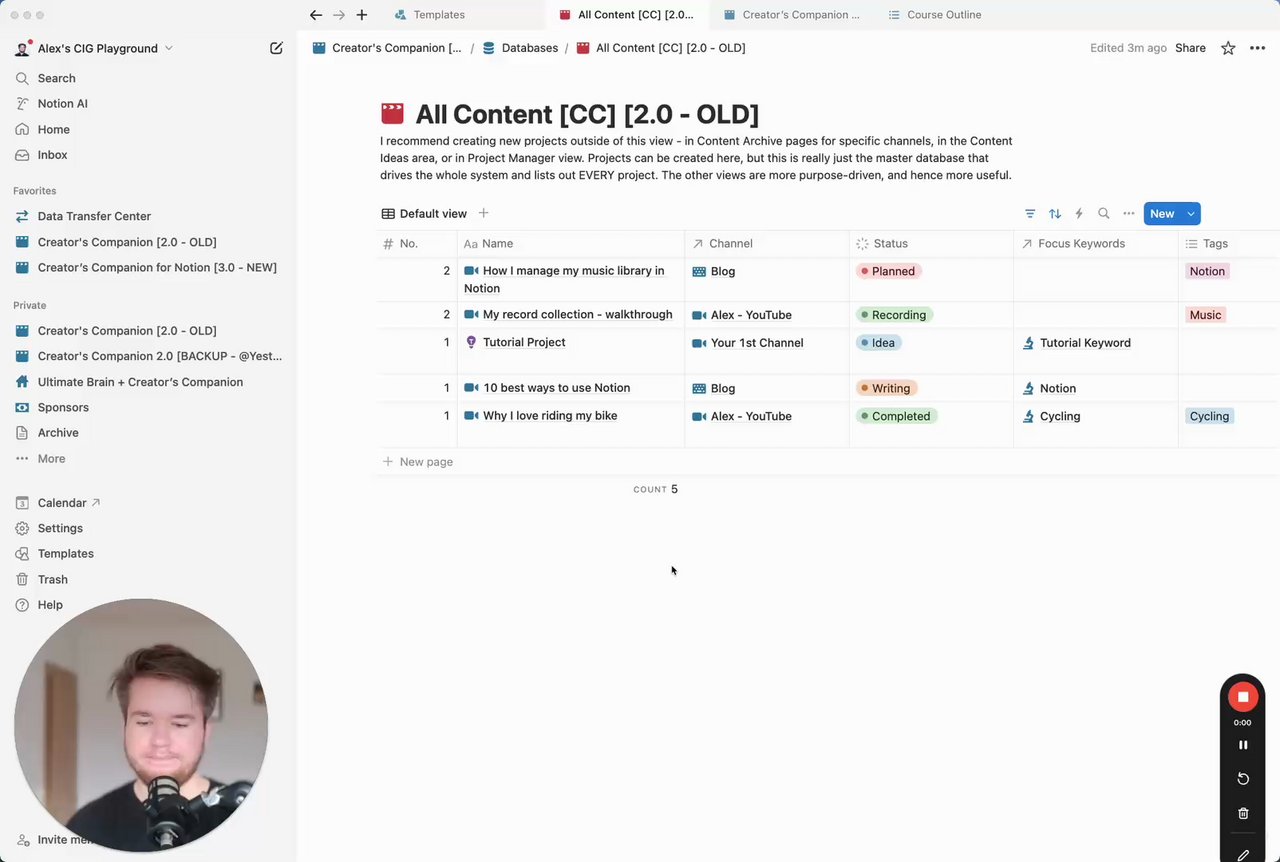
Task: Open the filter options icon
Action: 1030,213
